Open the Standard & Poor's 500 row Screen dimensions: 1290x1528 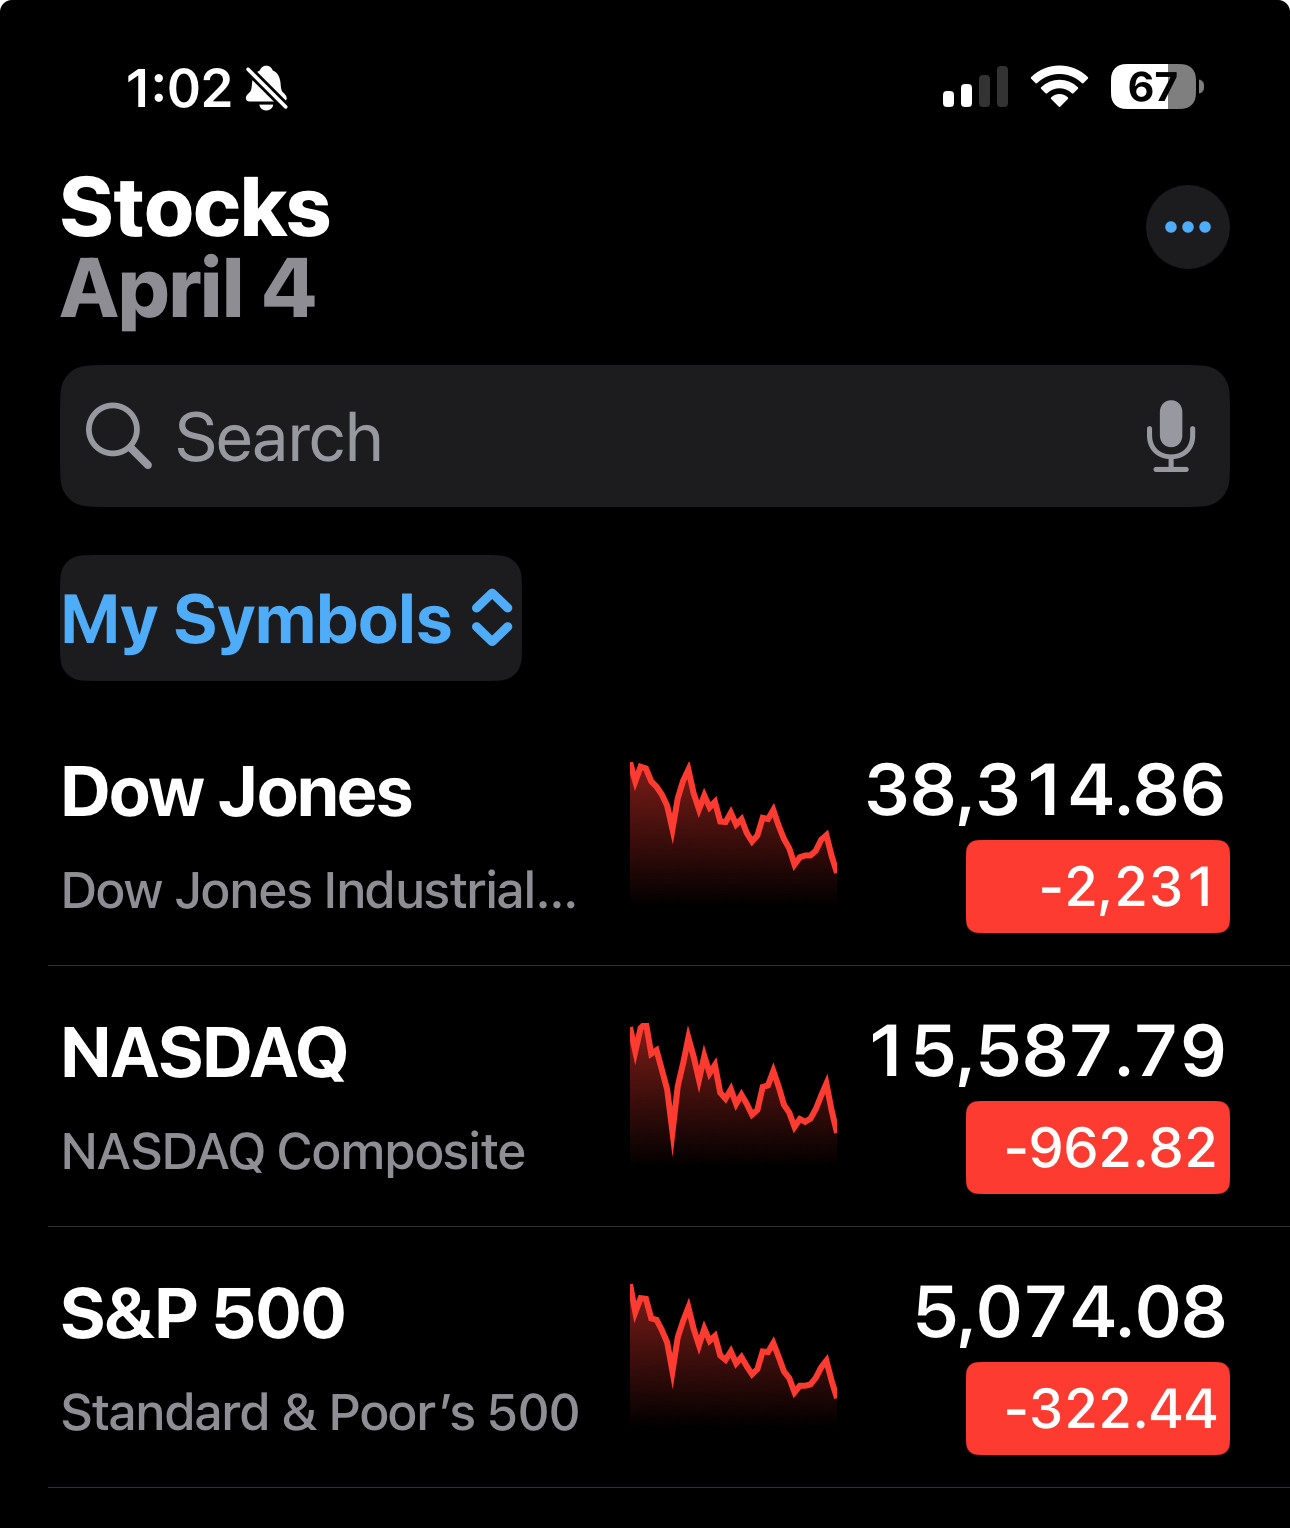tap(645, 1358)
